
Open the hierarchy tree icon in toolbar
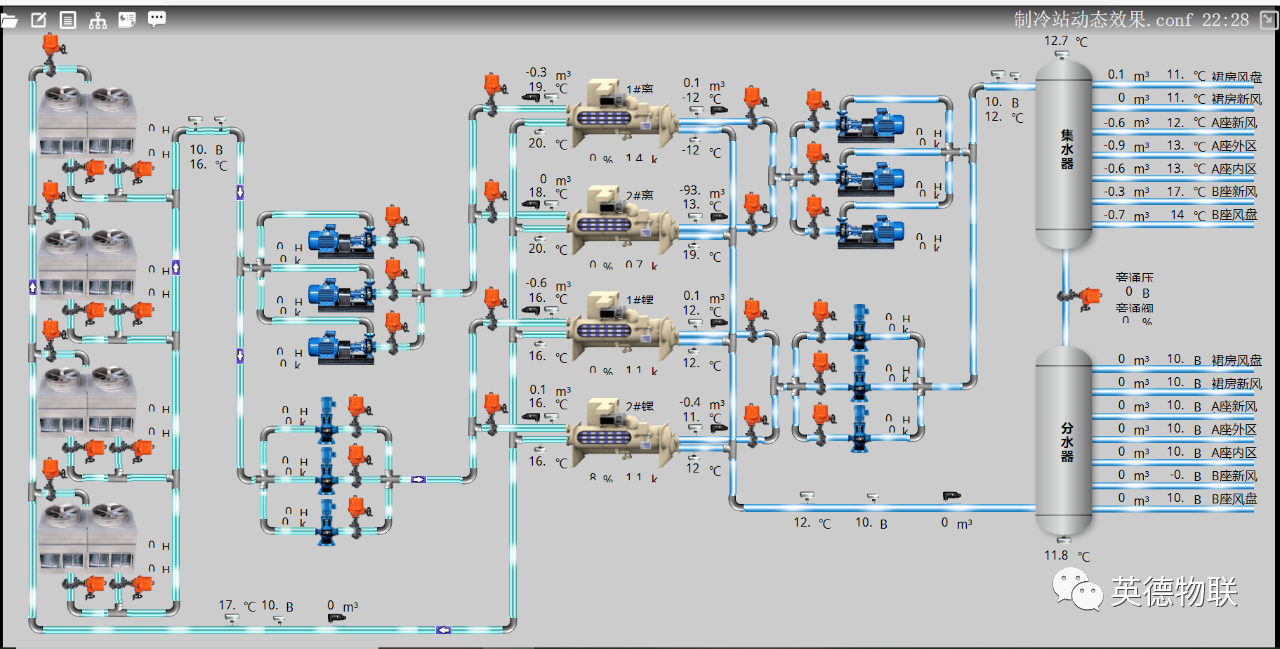point(98,19)
